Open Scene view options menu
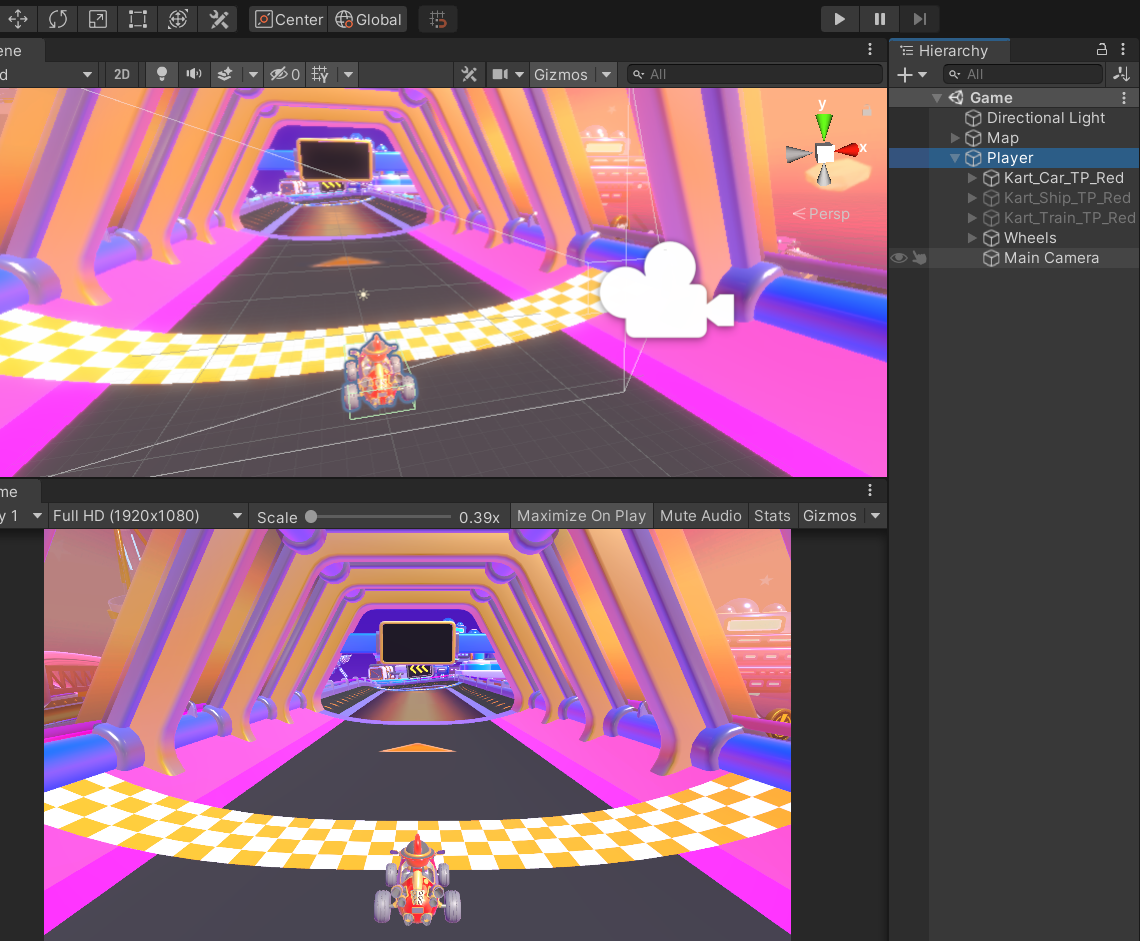This screenshot has width=1140, height=941. tap(870, 49)
